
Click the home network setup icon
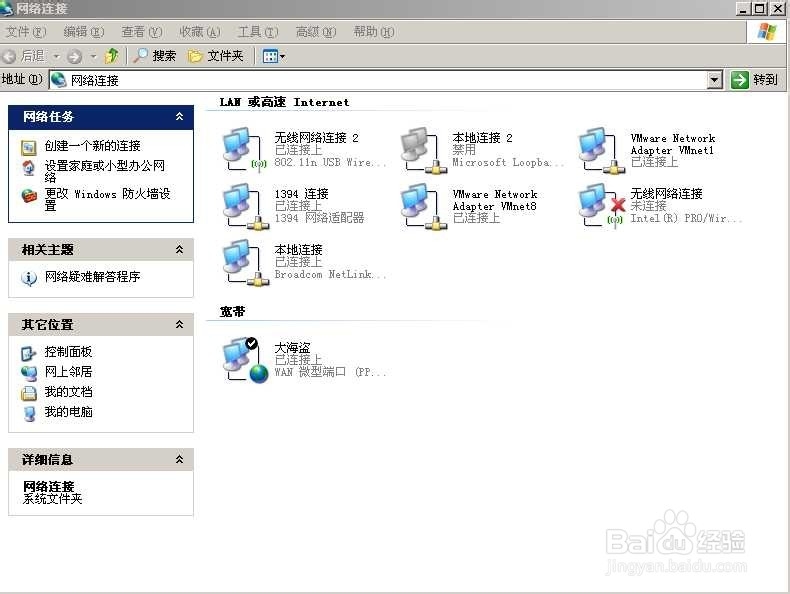[29, 168]
